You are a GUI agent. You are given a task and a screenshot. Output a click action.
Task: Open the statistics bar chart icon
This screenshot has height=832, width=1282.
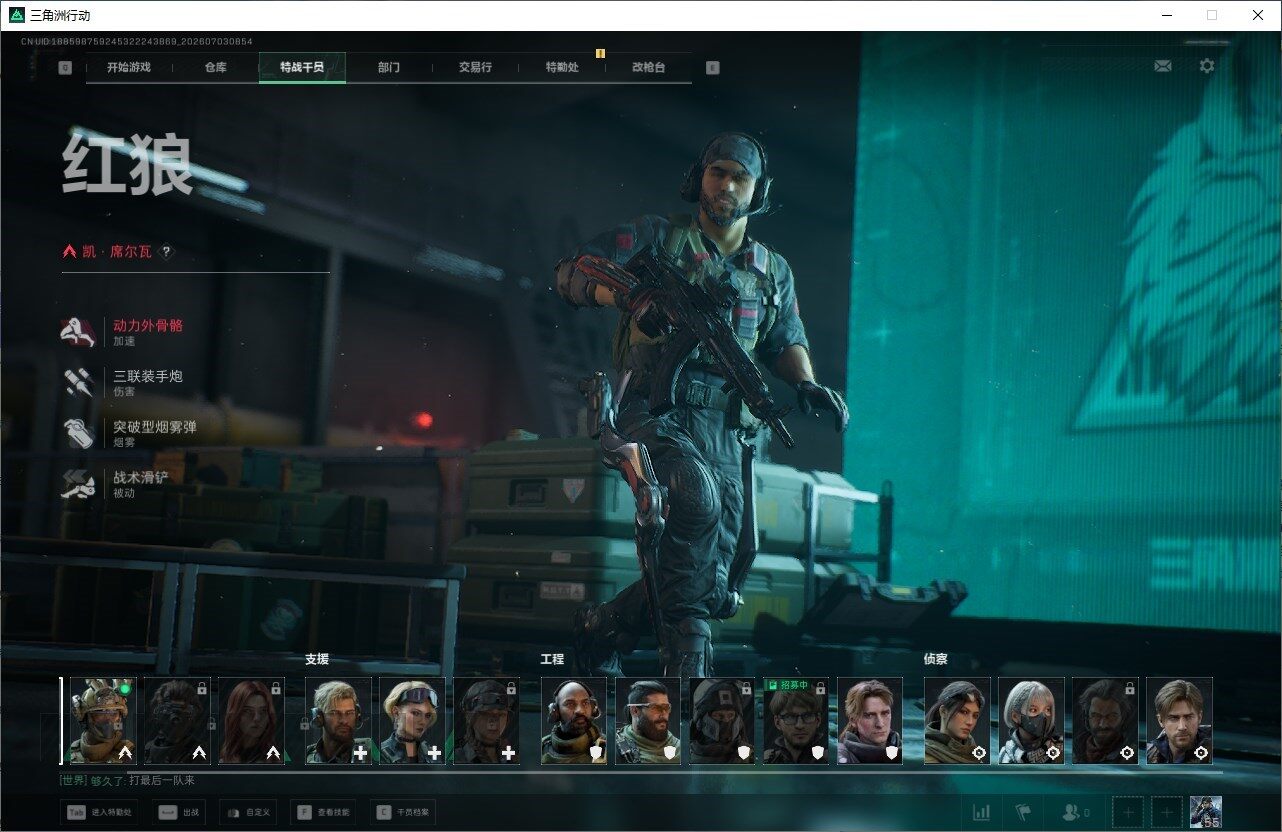point(982,812)
